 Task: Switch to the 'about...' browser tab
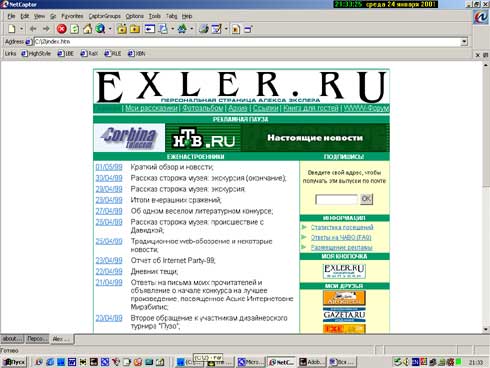click(x=12, y=339)
